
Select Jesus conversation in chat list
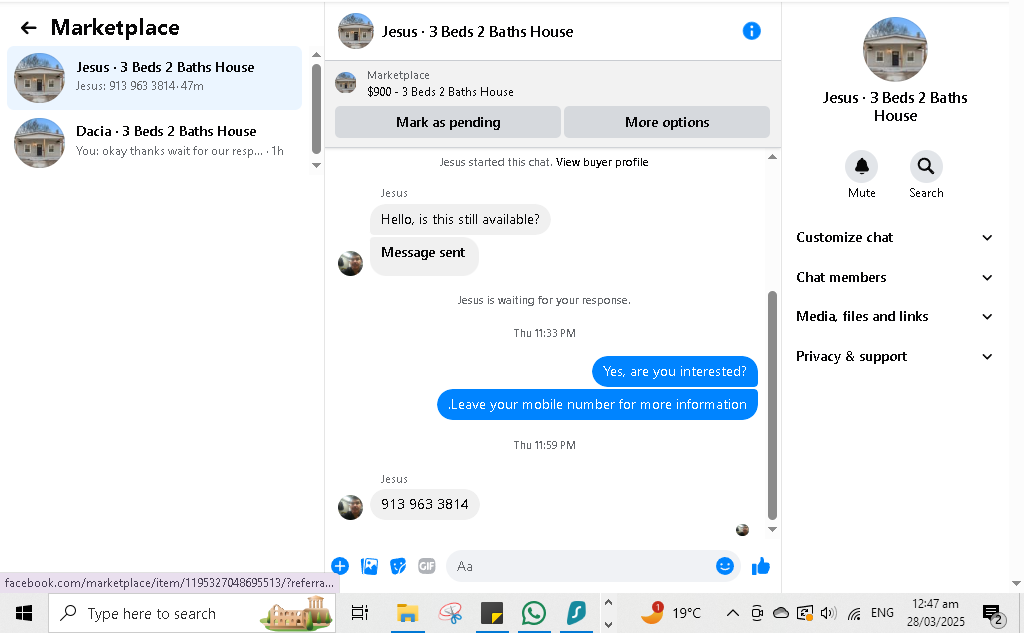pos(155,78)
